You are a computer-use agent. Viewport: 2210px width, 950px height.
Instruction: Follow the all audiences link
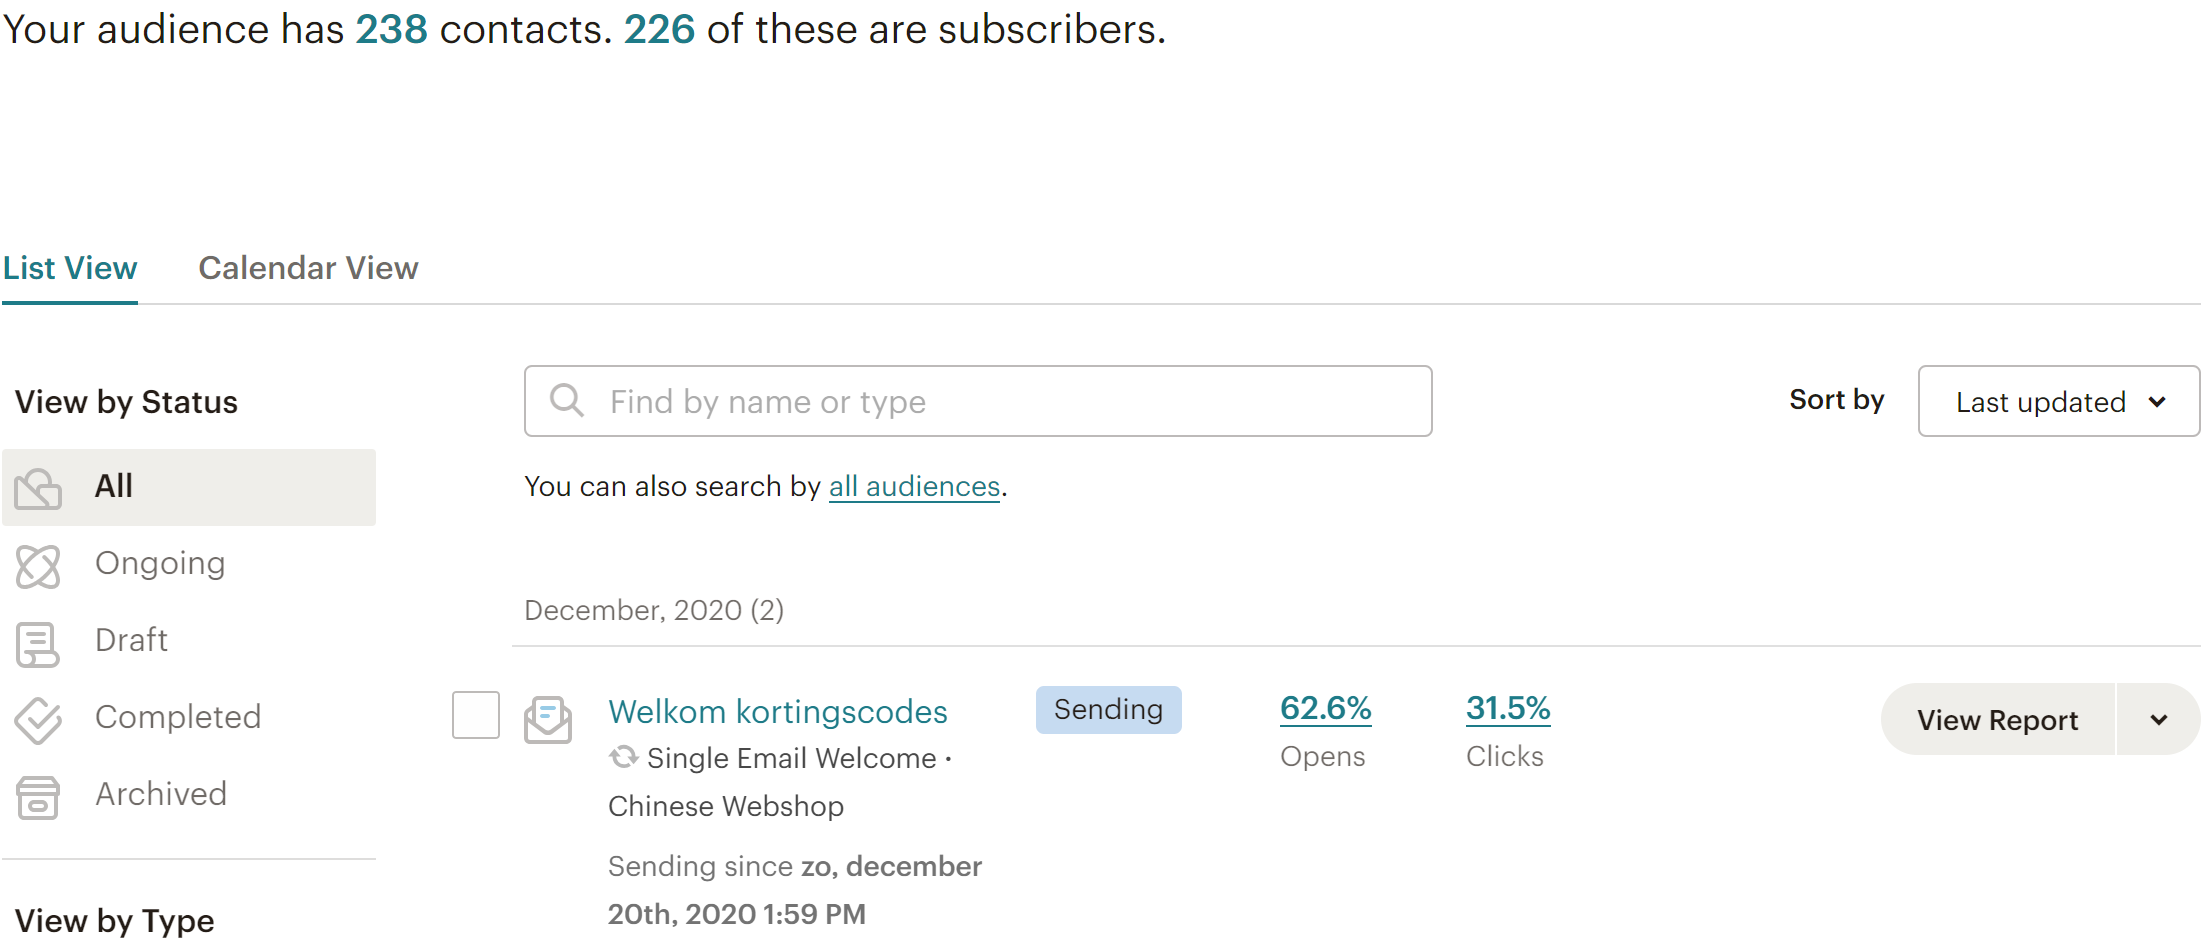(914, 486)
